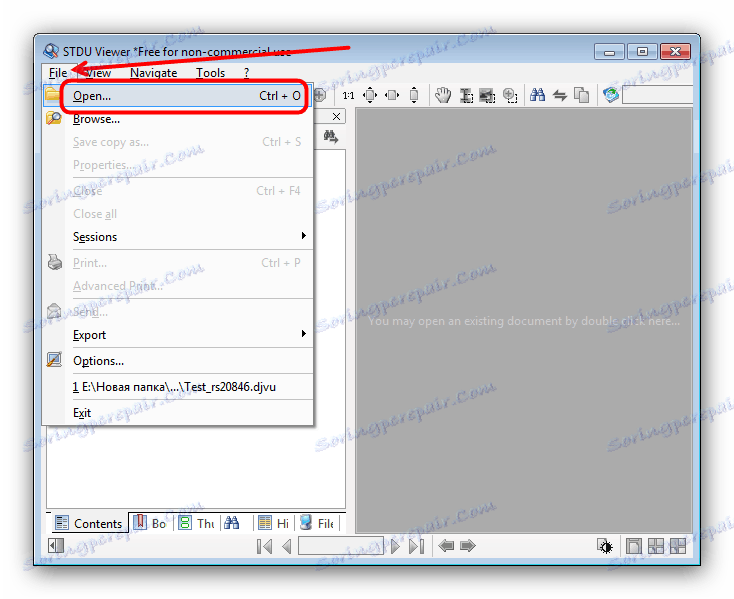Image resolution: width=734 pixels, height=599 pixels.
Task: Go to the previous page
Action: pos(286,546)
